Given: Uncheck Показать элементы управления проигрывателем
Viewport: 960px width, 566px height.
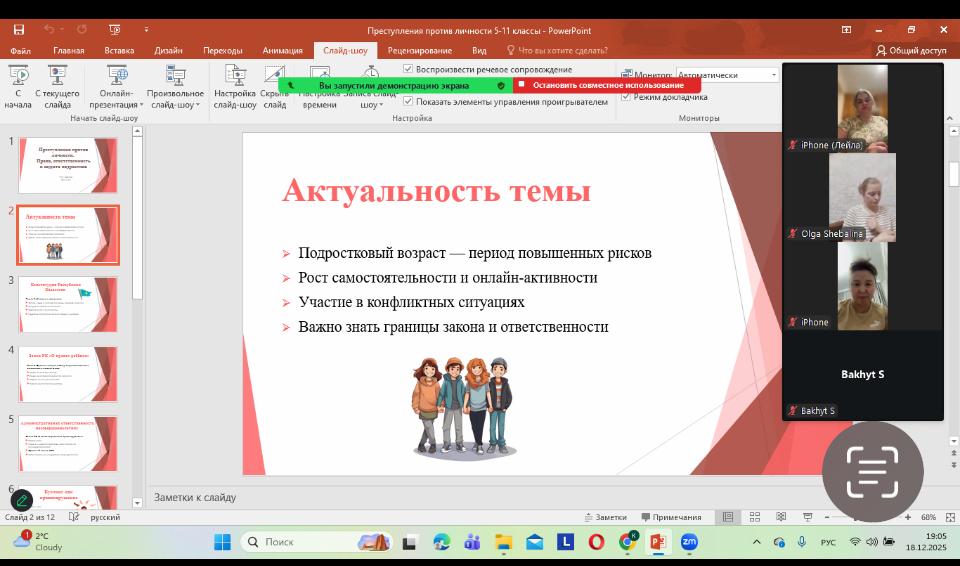Looking at the screenshot, I should (x=408, y=101).
